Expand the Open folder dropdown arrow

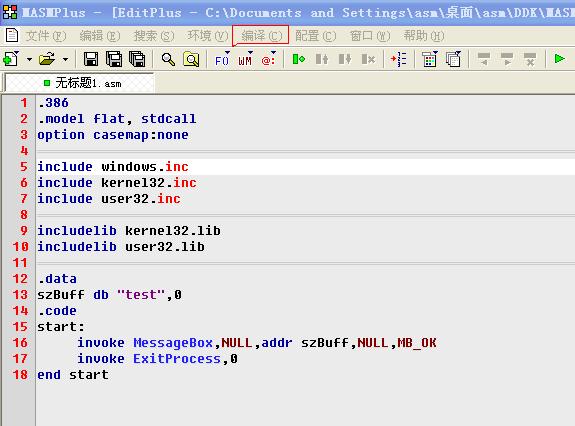pyautogui.click(x=65, y=59)
